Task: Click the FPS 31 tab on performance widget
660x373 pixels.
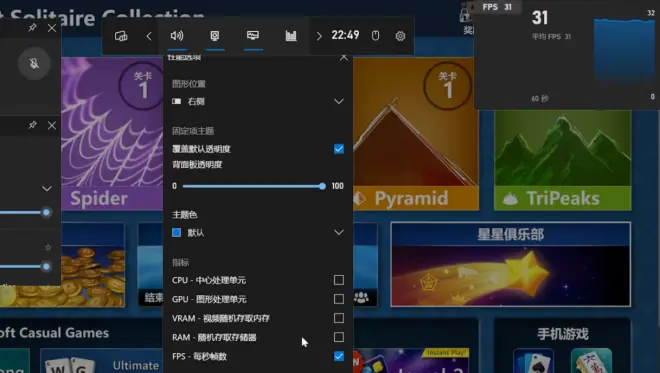Action: coord(497,7)
